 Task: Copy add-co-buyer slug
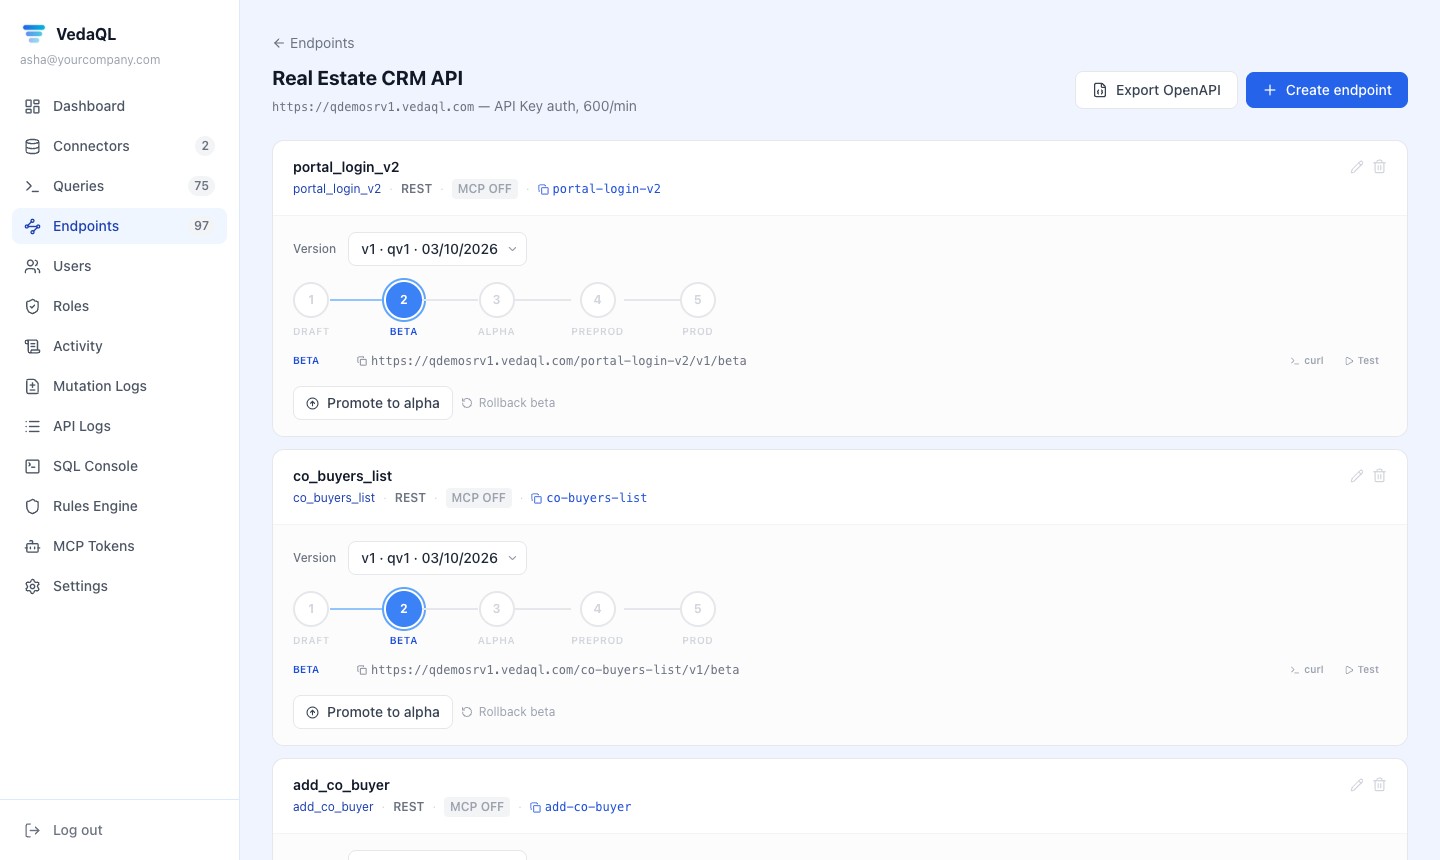[580, 807]
